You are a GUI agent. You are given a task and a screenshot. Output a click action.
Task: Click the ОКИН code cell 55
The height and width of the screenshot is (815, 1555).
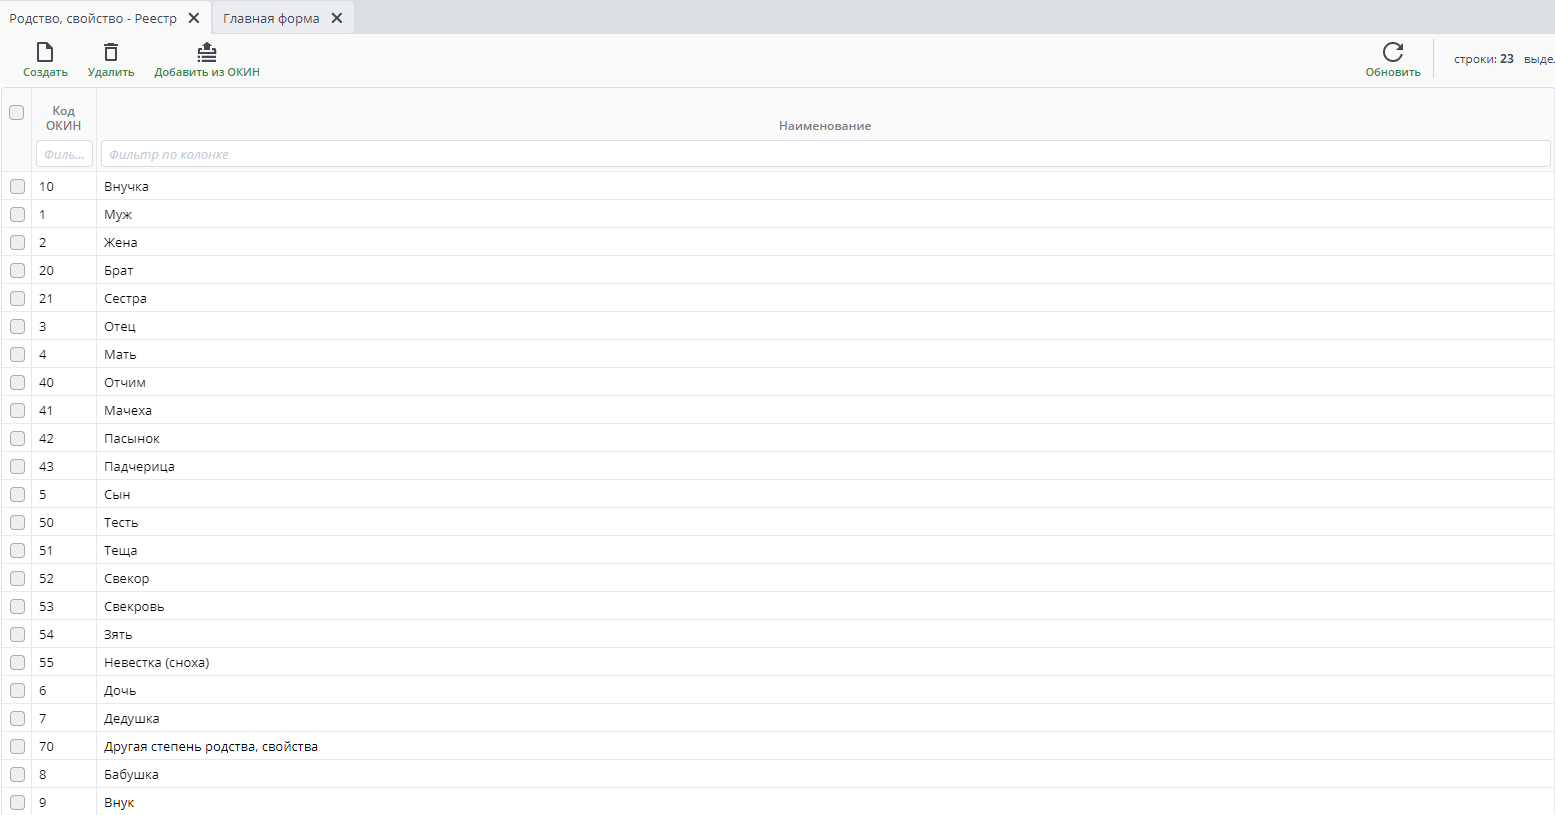click(x=64, y=662)
